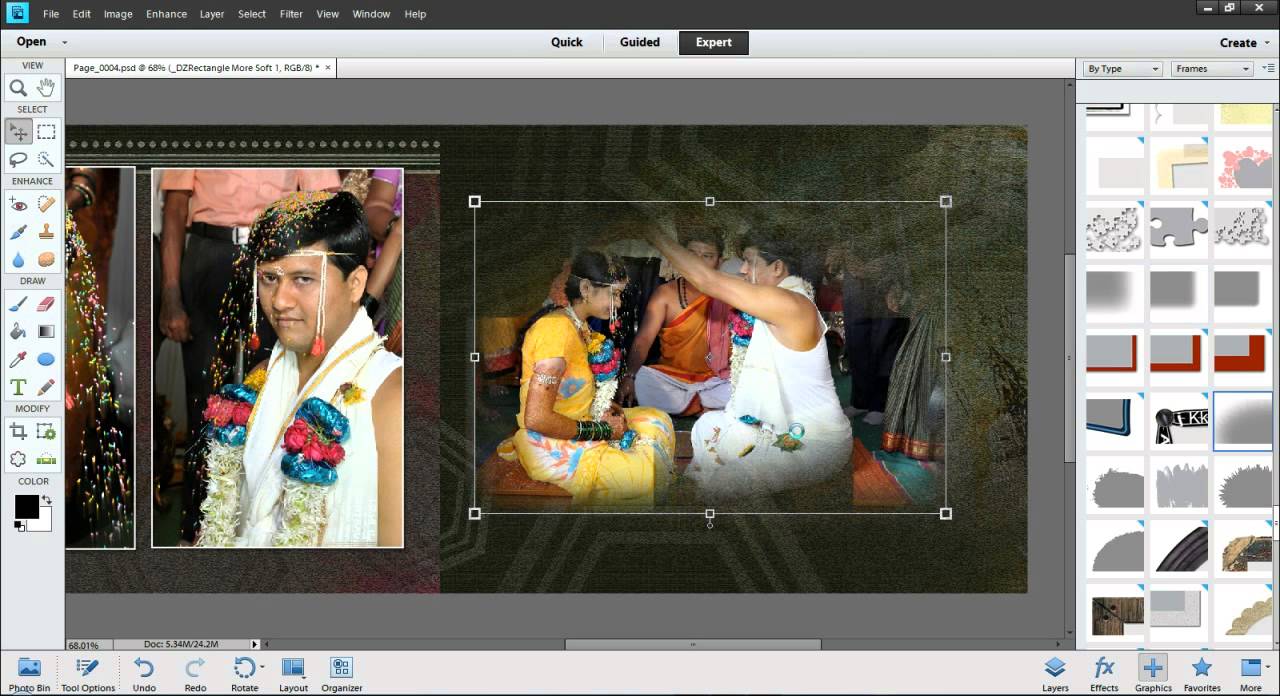The width and height of the screenshot is (1280, 696).
Task: Select the Ellipse shape tool
Action: [46, 359]
